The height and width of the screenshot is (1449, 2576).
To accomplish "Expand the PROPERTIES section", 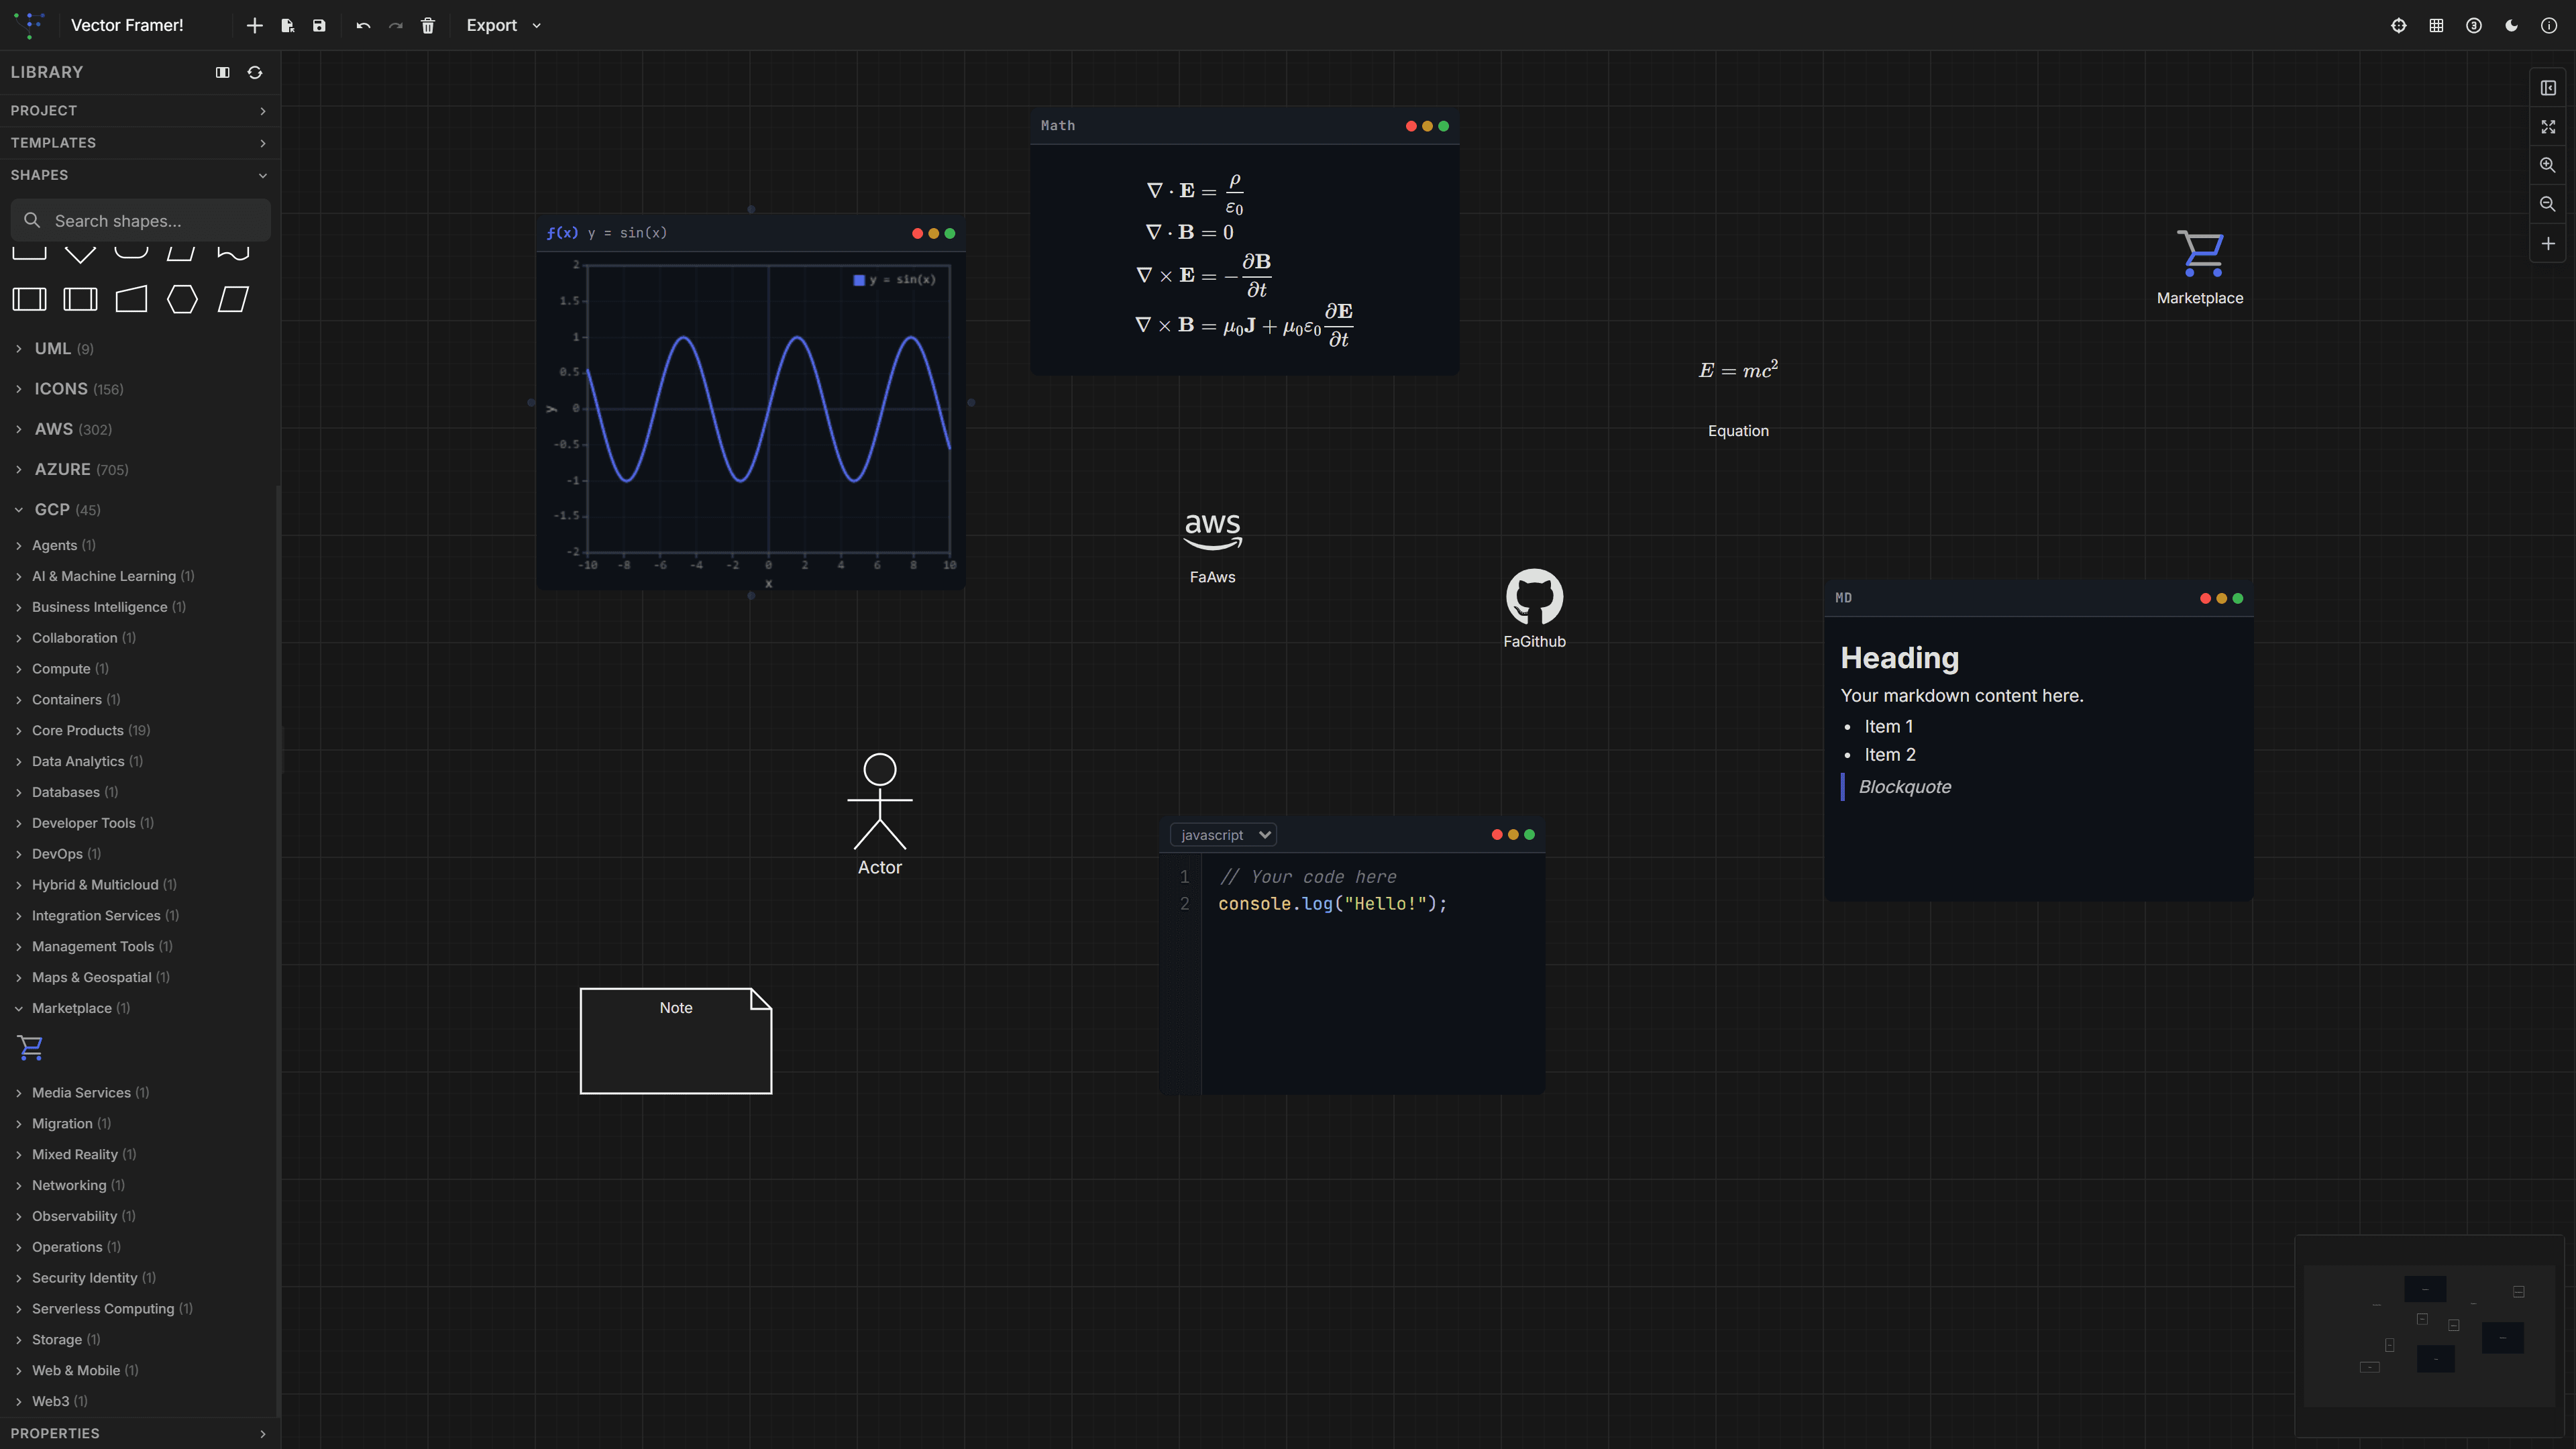I will 140,1433.
